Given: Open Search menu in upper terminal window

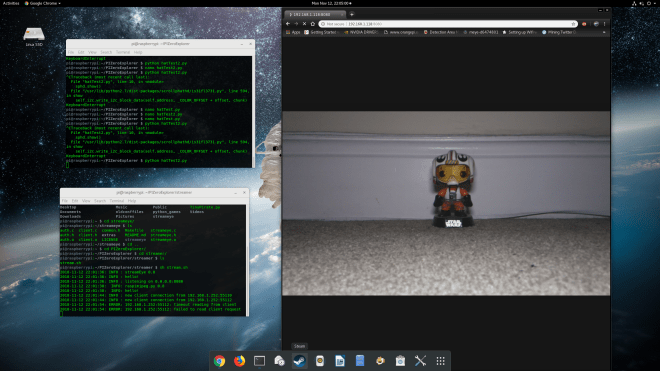Looking at the screenshot, I should pyautogui.click(x=106, y=52).
